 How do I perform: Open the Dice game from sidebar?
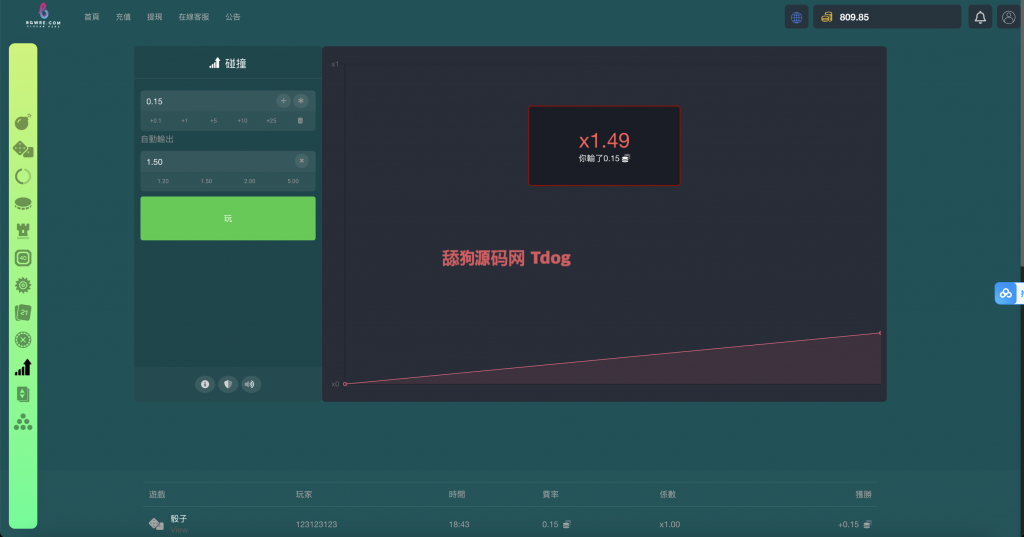tap(23, 149)
